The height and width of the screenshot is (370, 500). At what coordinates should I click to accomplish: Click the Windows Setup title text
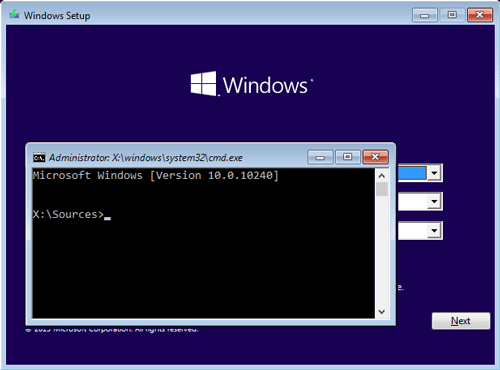[57, 16]
